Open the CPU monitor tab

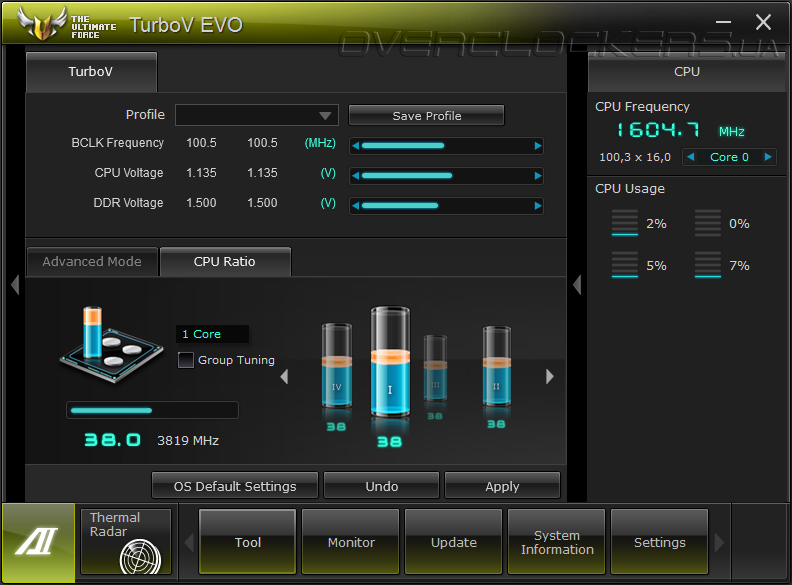tap(686, 72)
